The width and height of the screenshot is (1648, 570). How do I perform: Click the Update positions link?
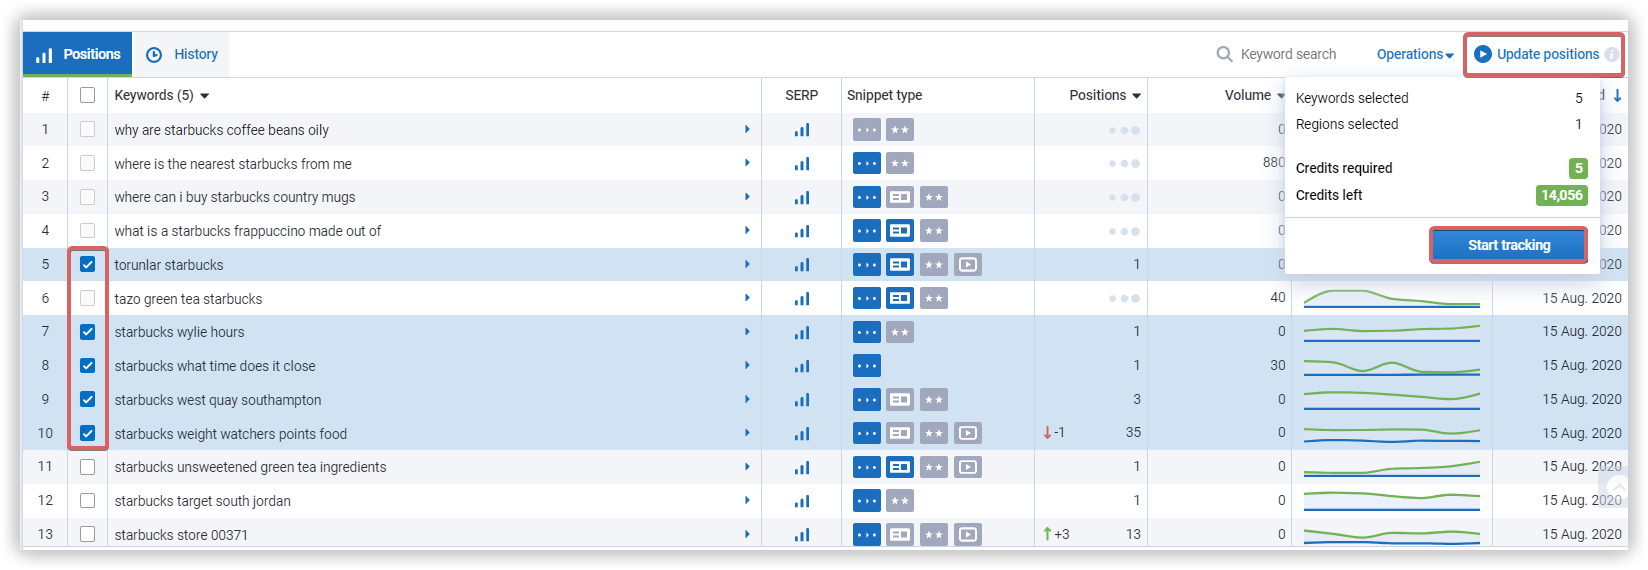[1548, 54]
